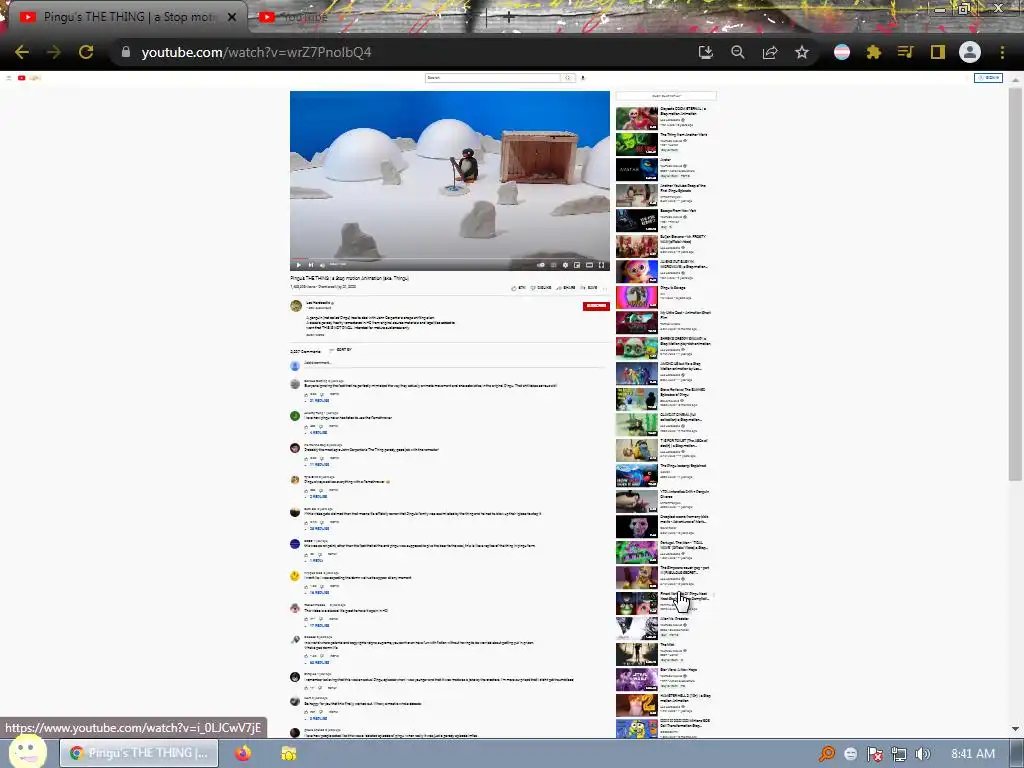
Task: Open the channel avatar by Subscribe
Action: tap(296, 306)
